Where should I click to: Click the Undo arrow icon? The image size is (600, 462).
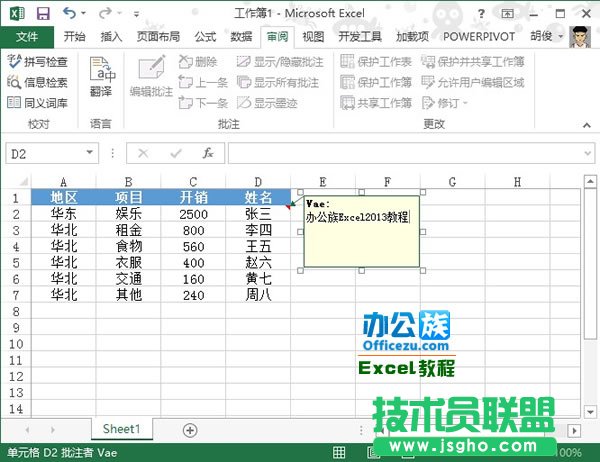69,13
